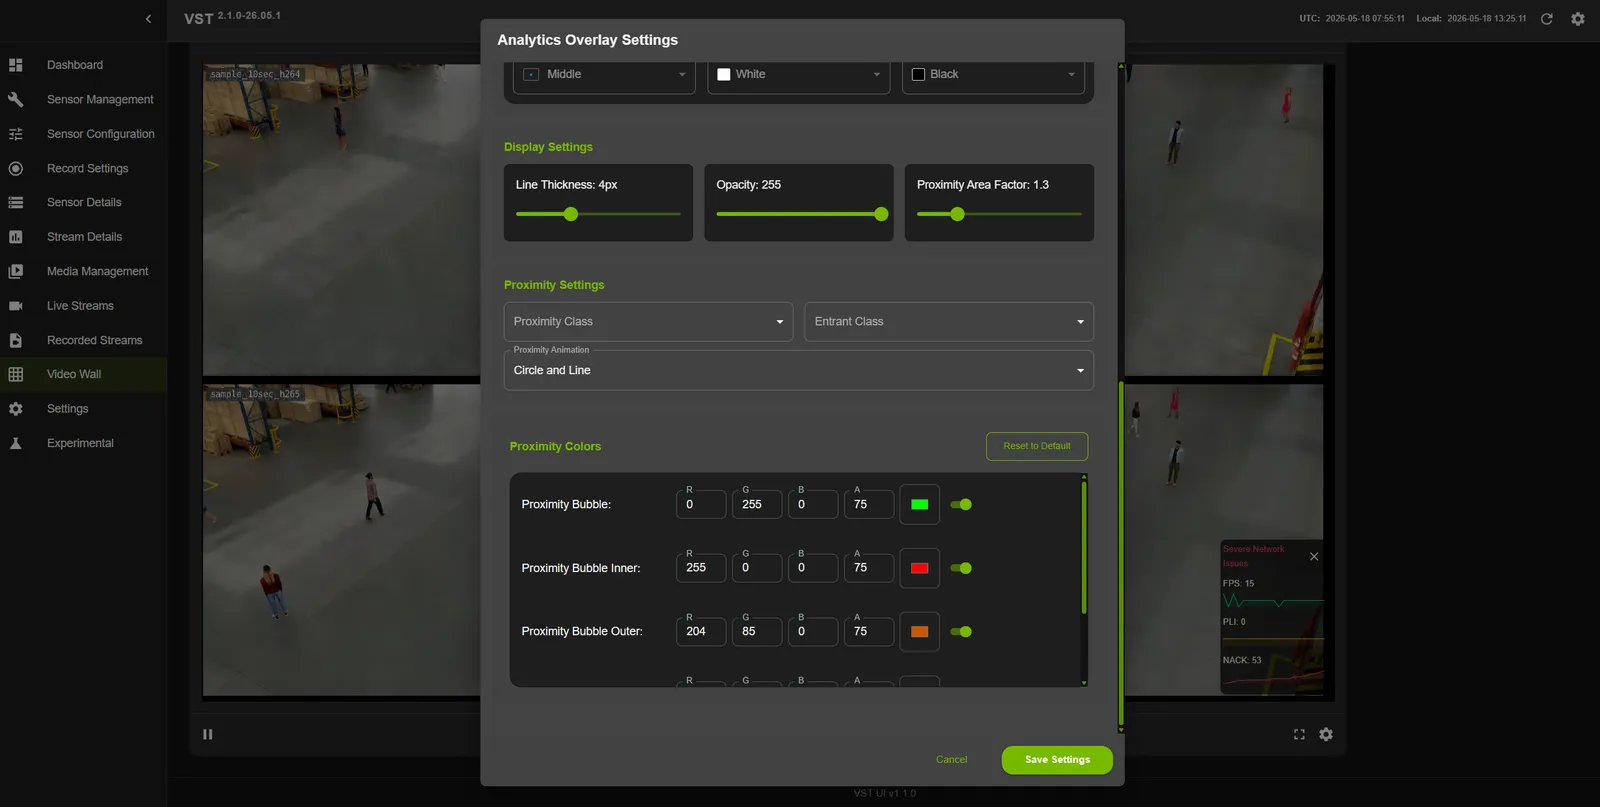Click Proximity Bubble Outer alpha field
The image size is (1600, 807).
tap(869, 631)
